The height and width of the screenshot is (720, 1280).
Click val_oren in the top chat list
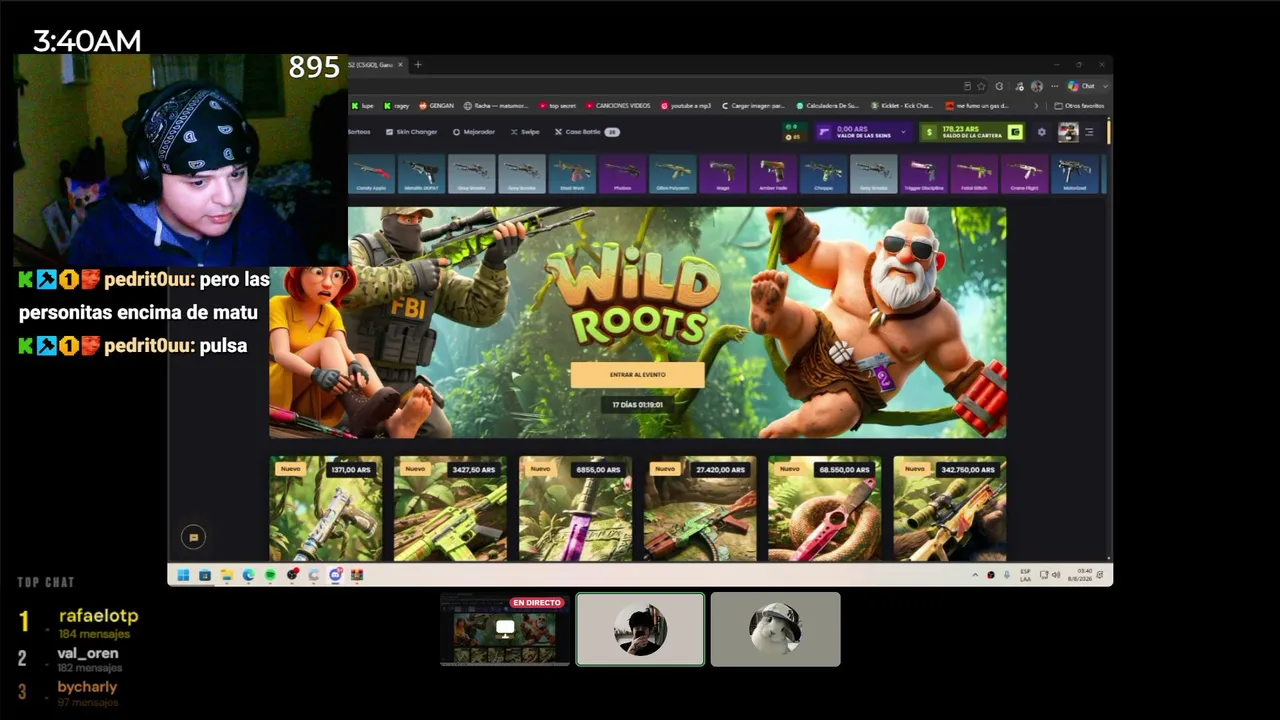tap(88, 653)
